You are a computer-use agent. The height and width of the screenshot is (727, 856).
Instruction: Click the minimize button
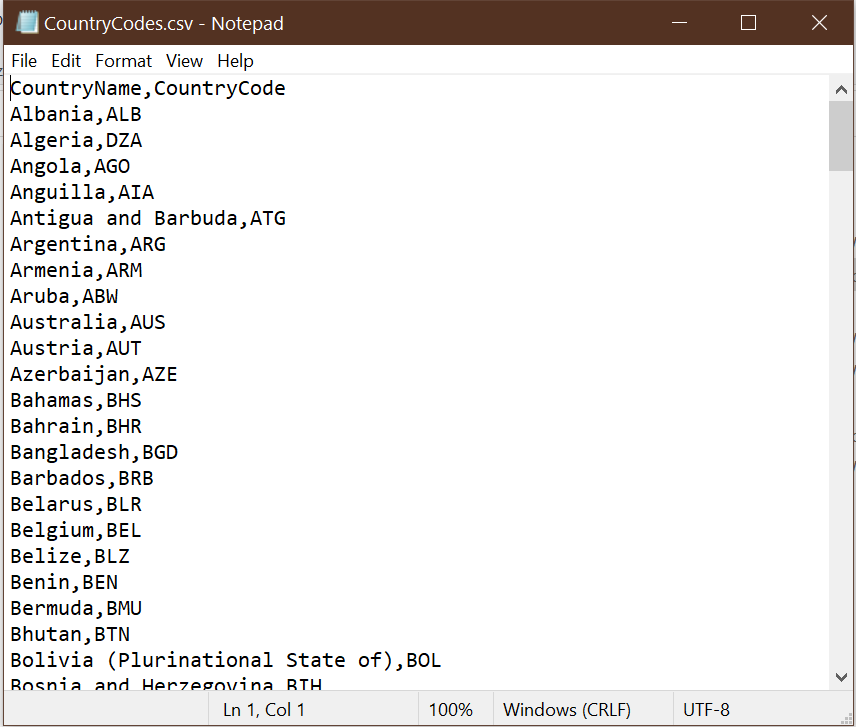click(x=679, y=22)
